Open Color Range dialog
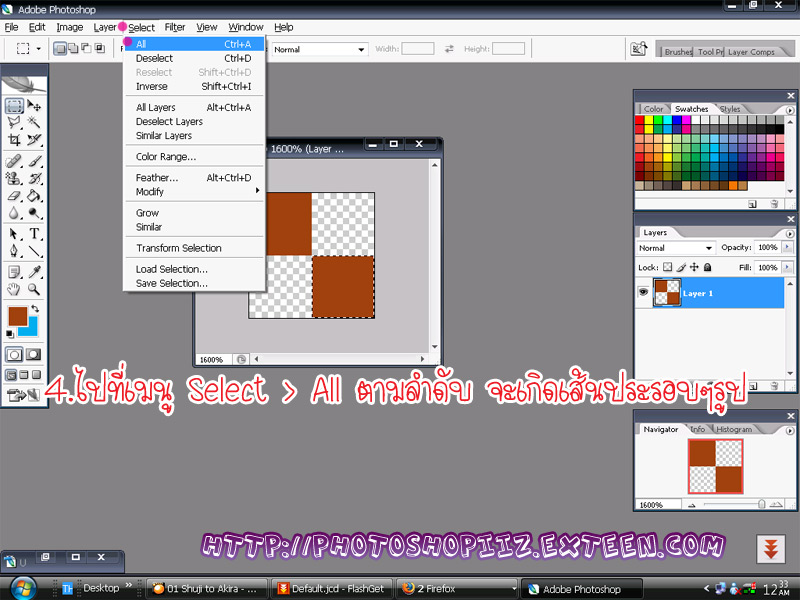Viewport: 800px width, 600px height. (x=194, y=157)
